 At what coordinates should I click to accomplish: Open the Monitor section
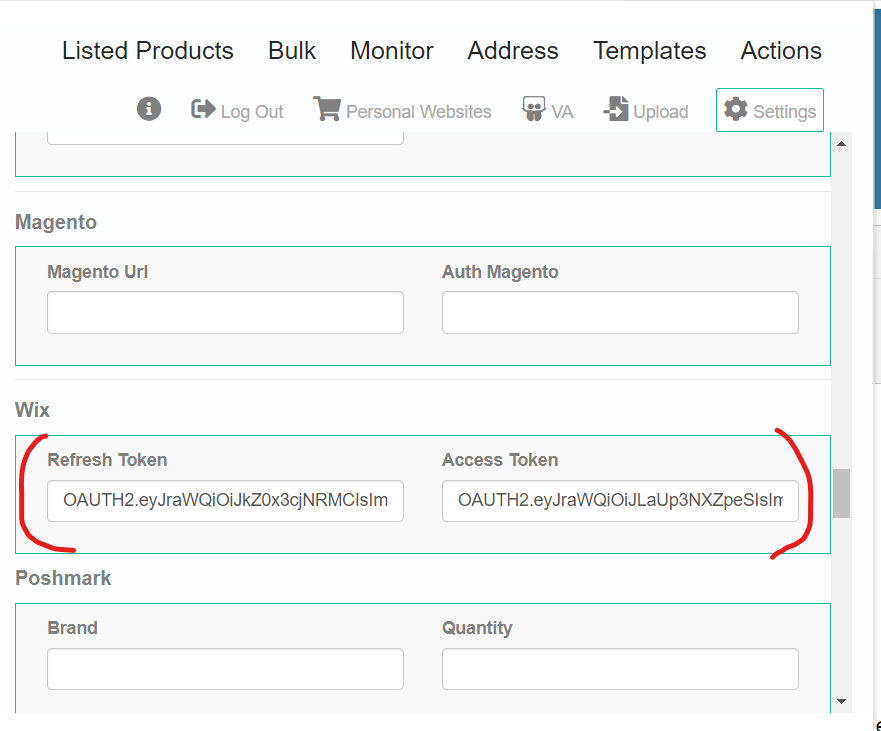(392, 51)
